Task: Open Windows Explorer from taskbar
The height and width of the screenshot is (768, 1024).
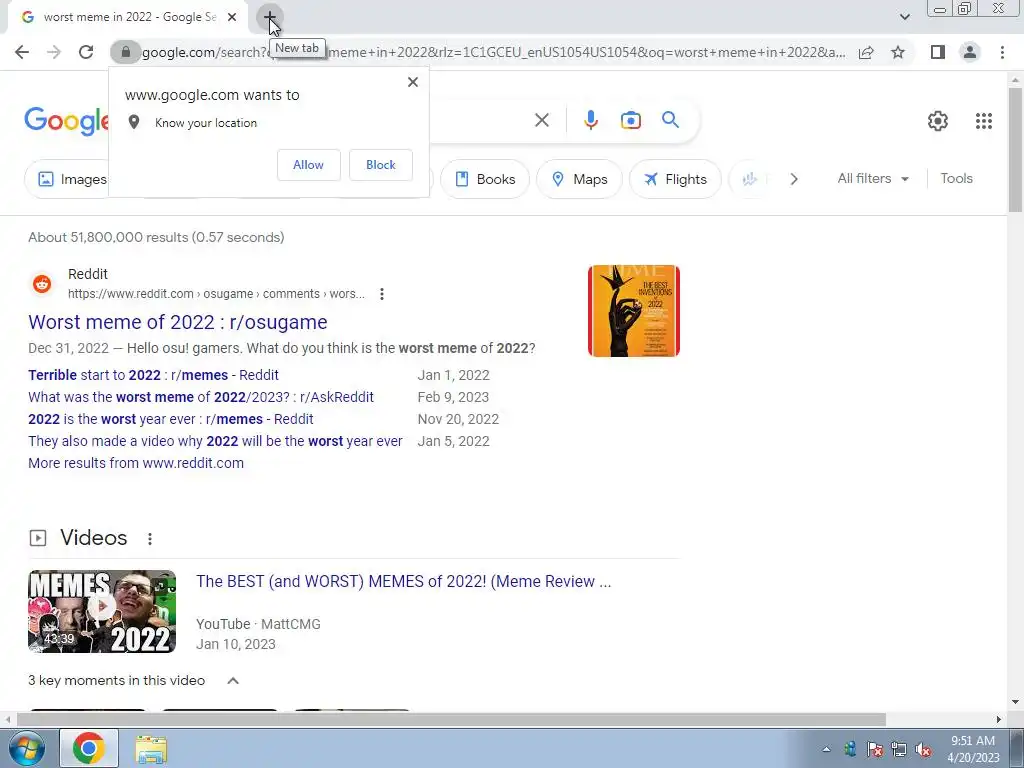Action: [x=151, y=748]
